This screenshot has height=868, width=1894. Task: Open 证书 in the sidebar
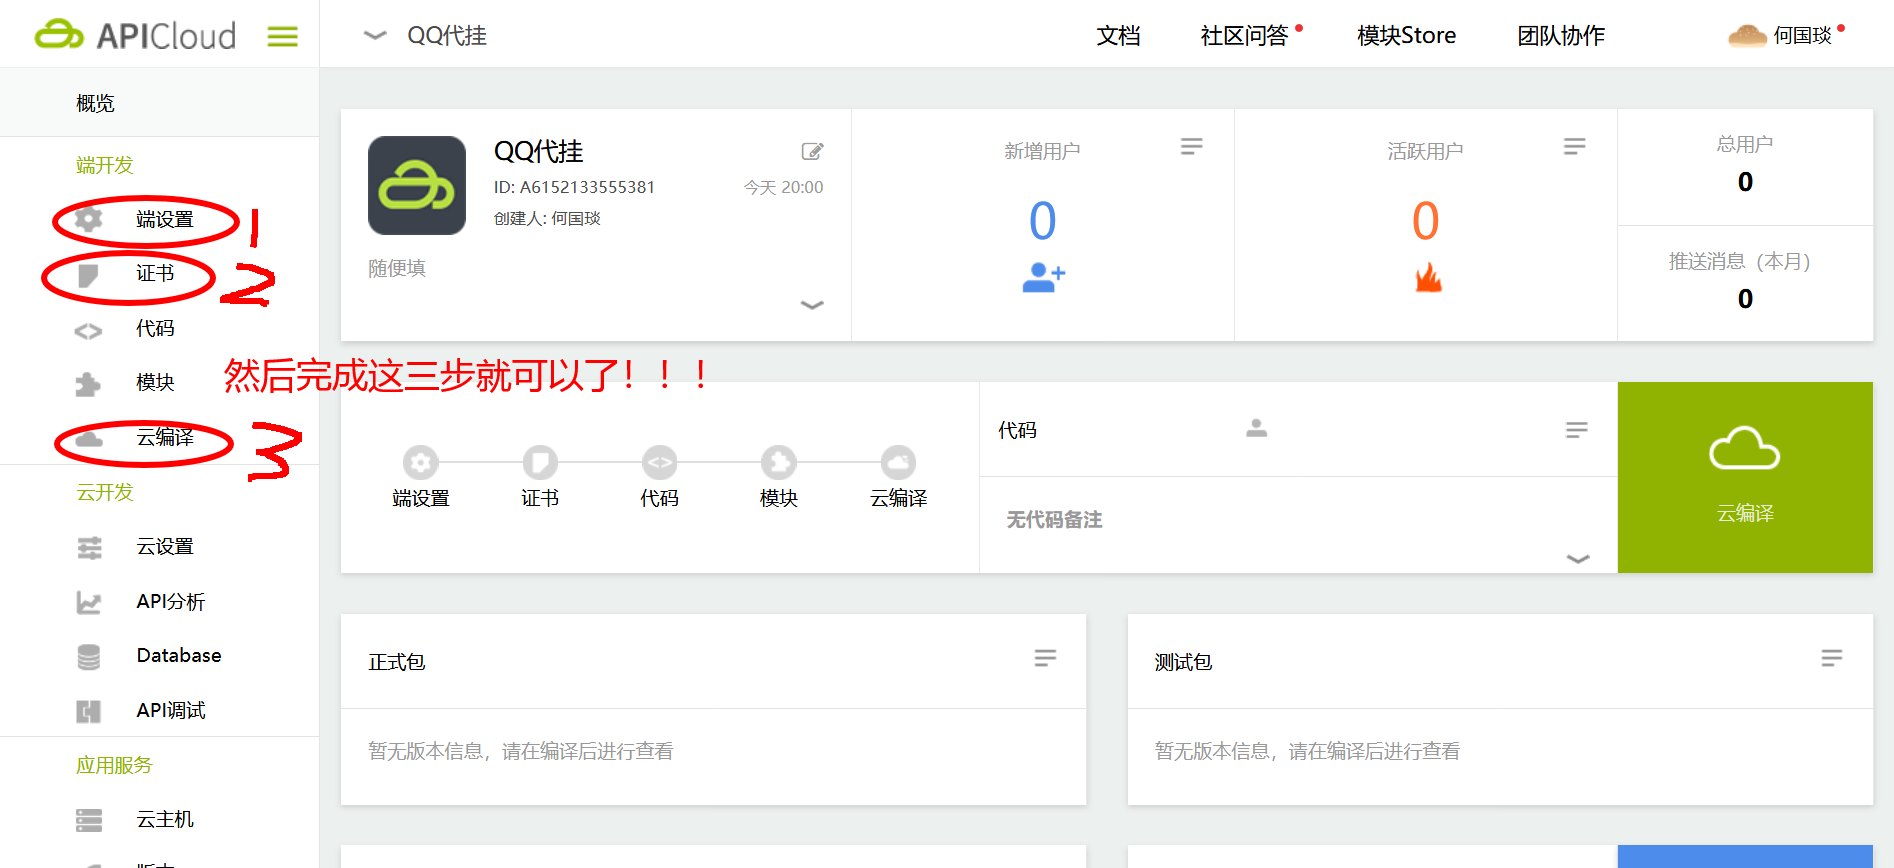point(155,273)
